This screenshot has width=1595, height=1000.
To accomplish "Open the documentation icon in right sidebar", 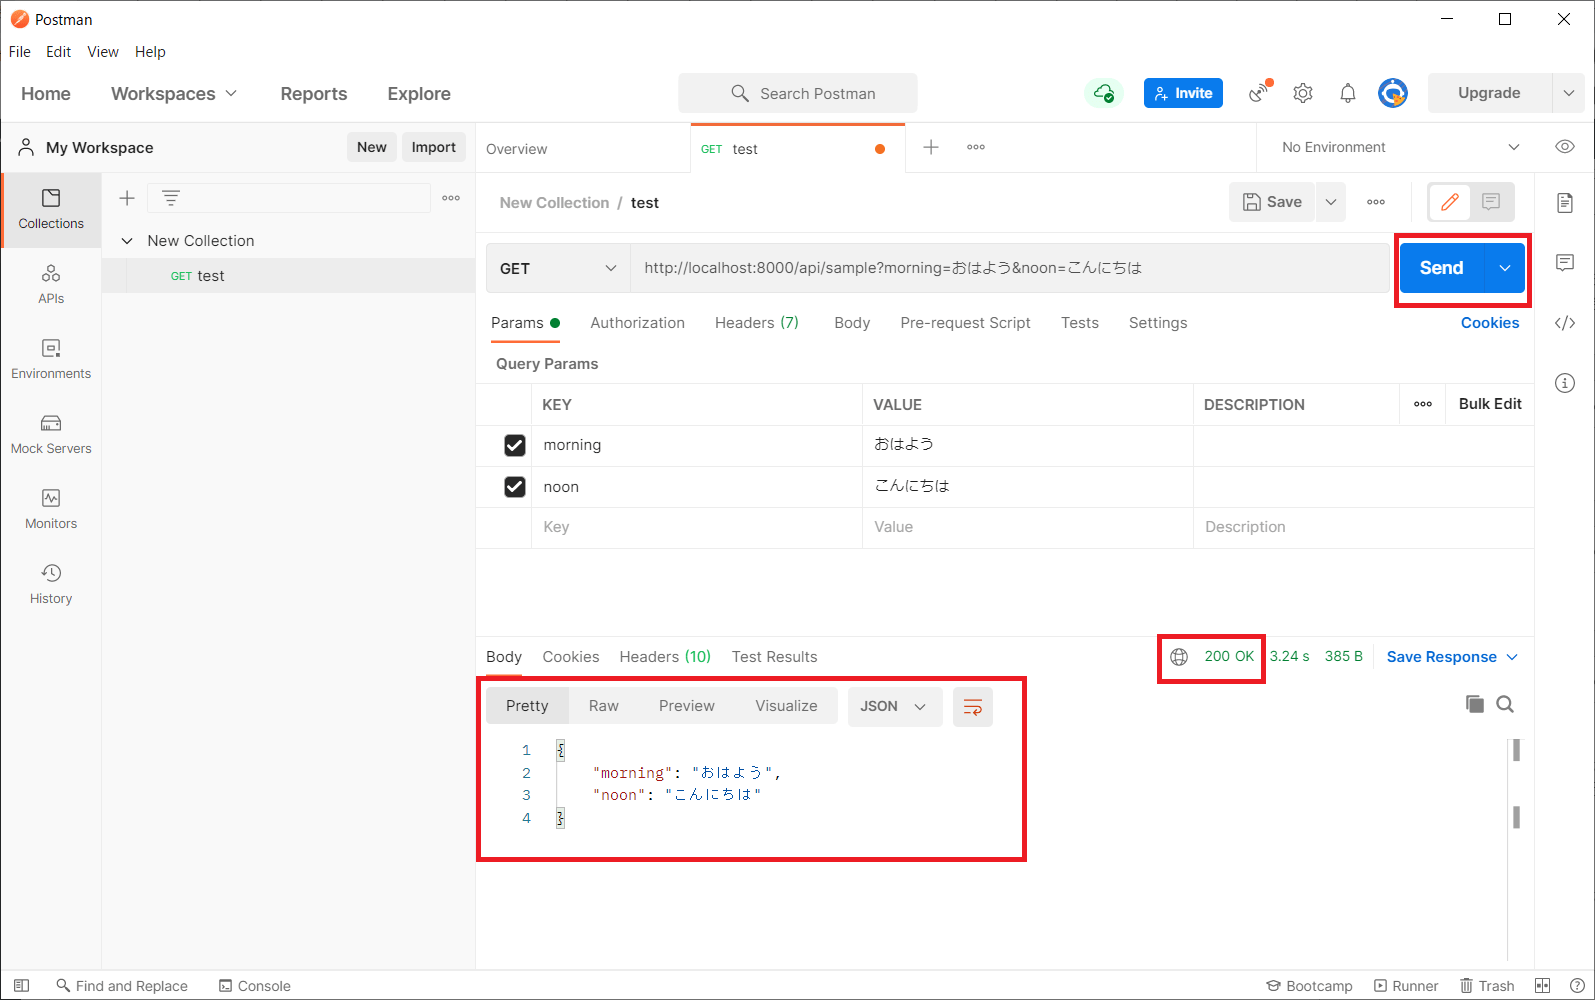I will 1565,203.
